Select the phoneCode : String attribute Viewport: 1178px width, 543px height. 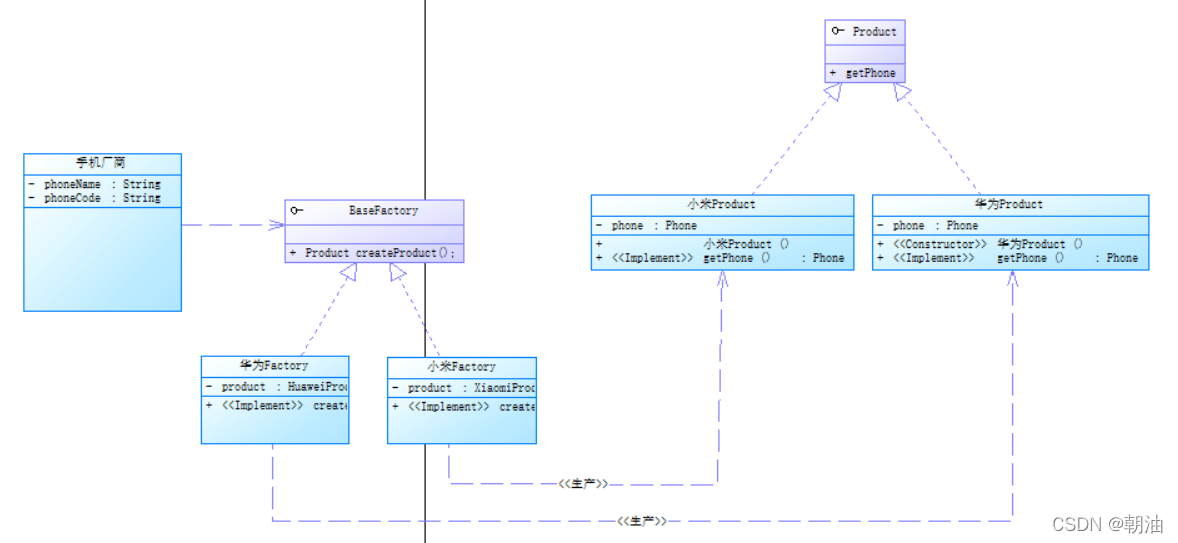click(95, 198)
